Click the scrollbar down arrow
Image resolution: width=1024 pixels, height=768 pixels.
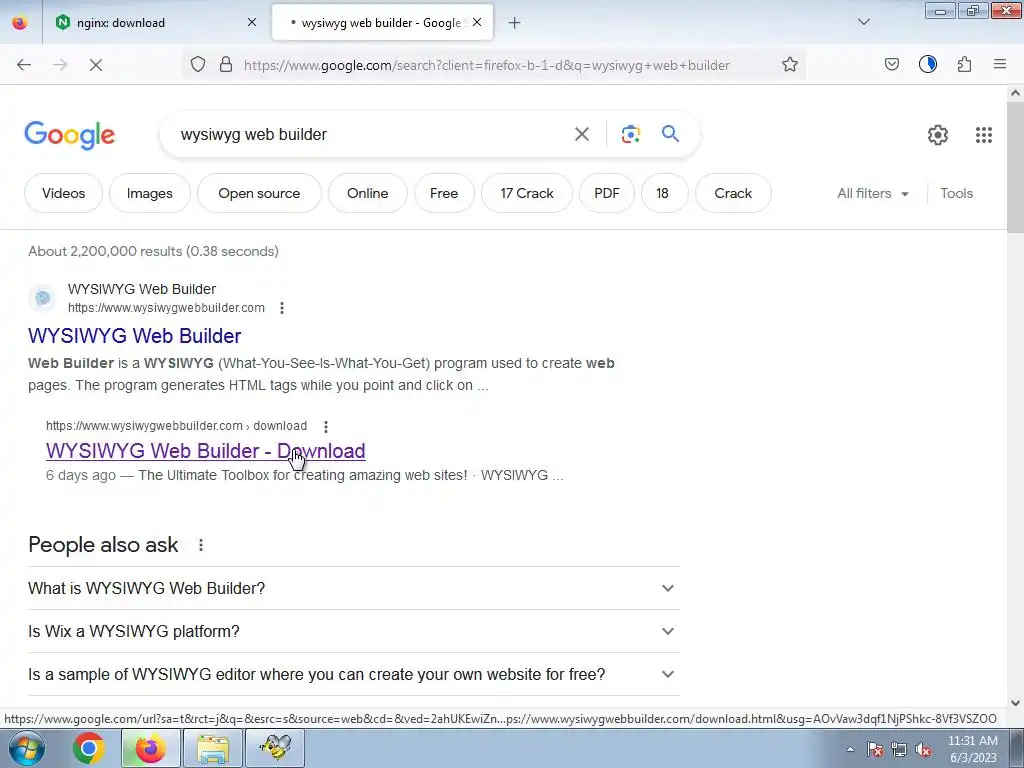pyautogui.click(x=1015, y=703)
